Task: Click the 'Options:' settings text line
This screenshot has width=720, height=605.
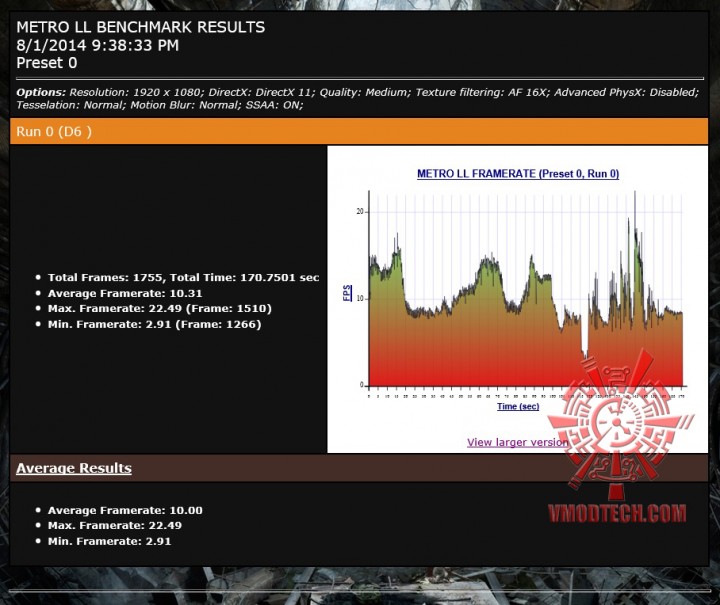Action: (357, 92)
